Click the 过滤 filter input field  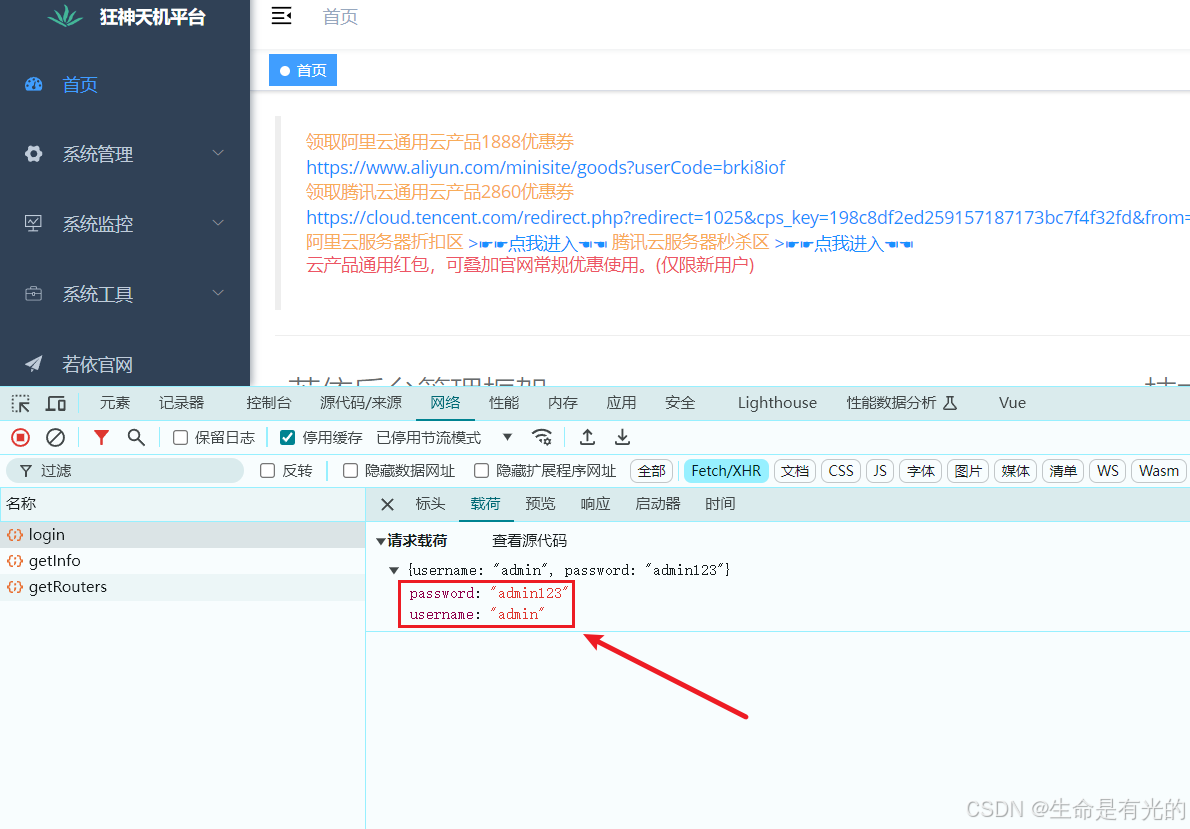125,471
